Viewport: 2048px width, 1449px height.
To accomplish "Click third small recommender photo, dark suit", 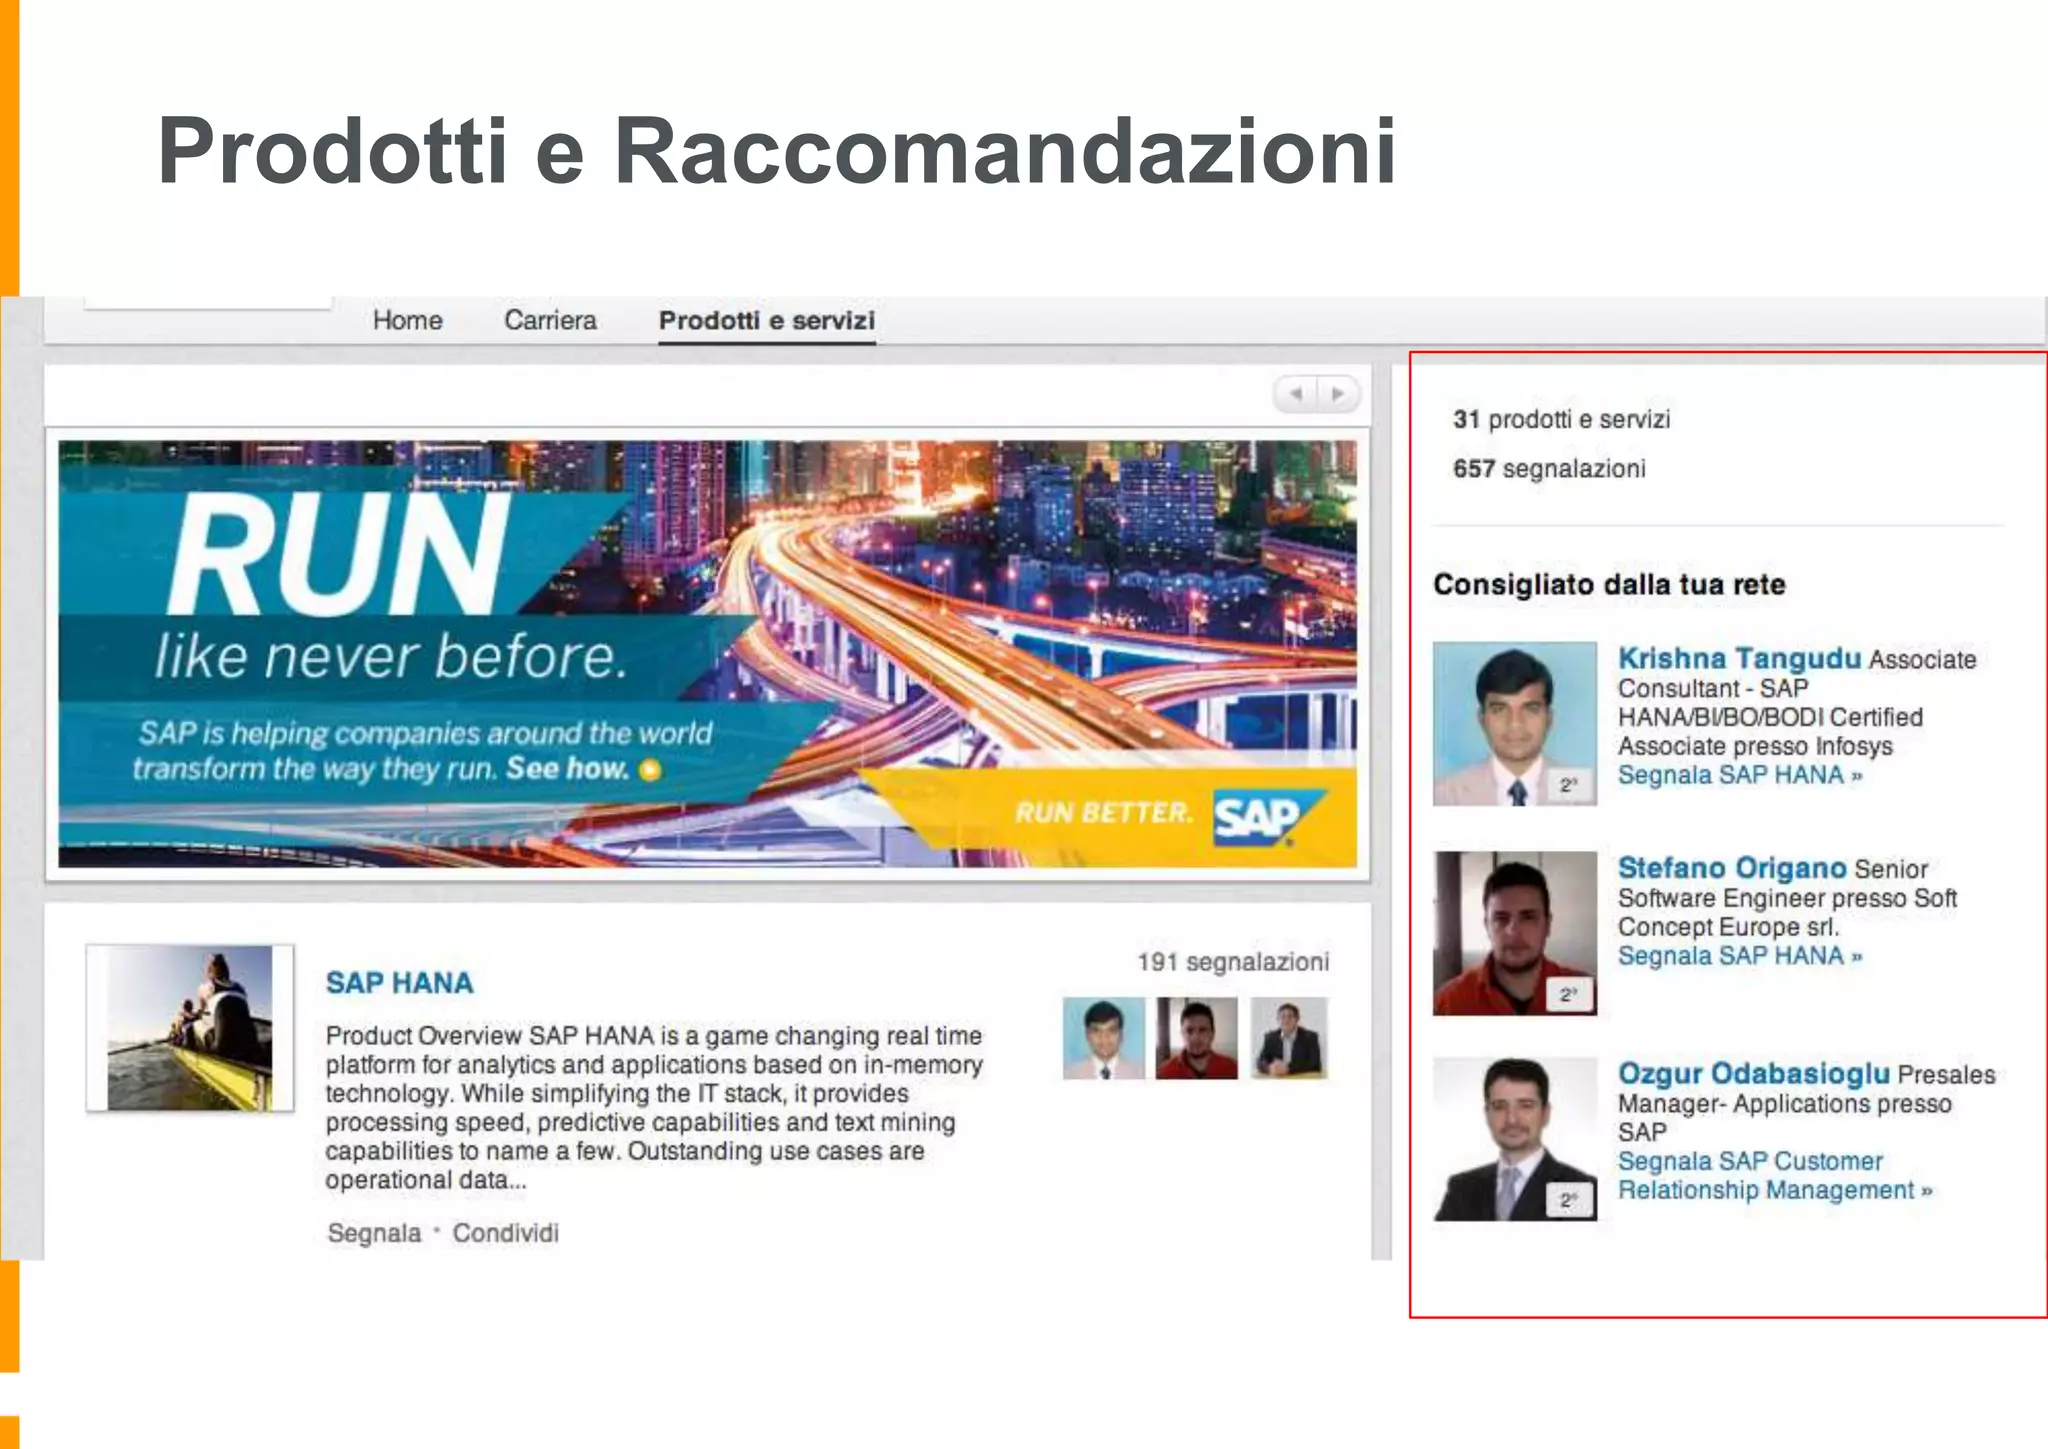I will tap(1289, 1038).
